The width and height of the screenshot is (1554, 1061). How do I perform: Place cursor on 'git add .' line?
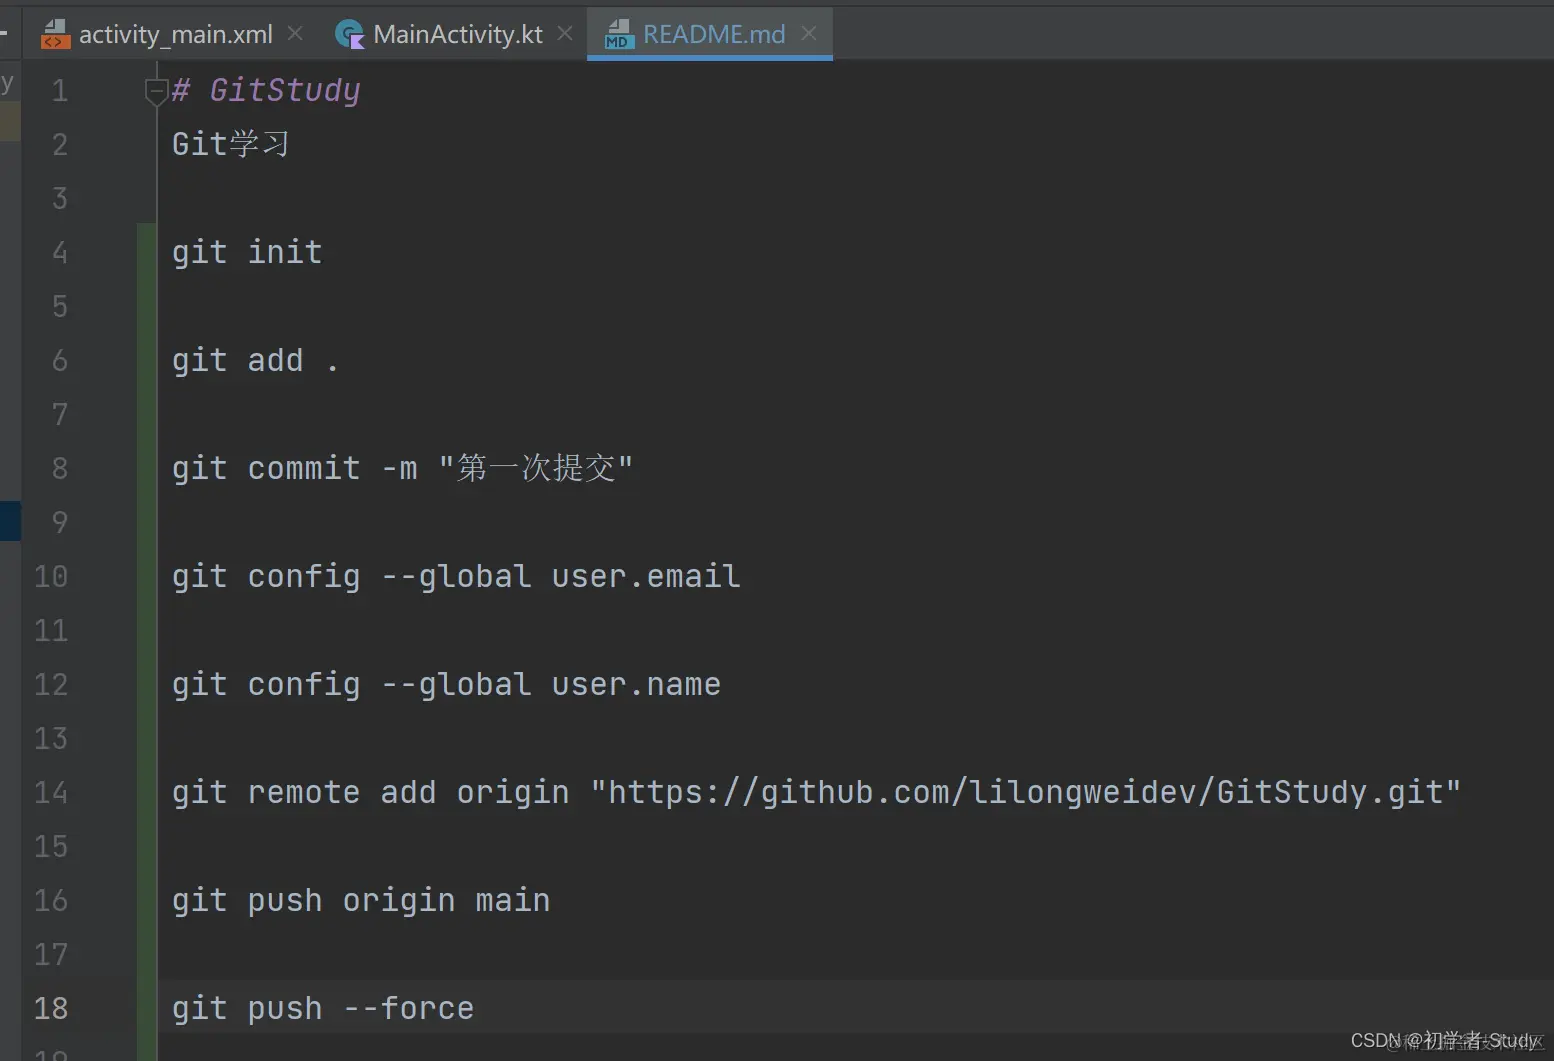[255, 360]
